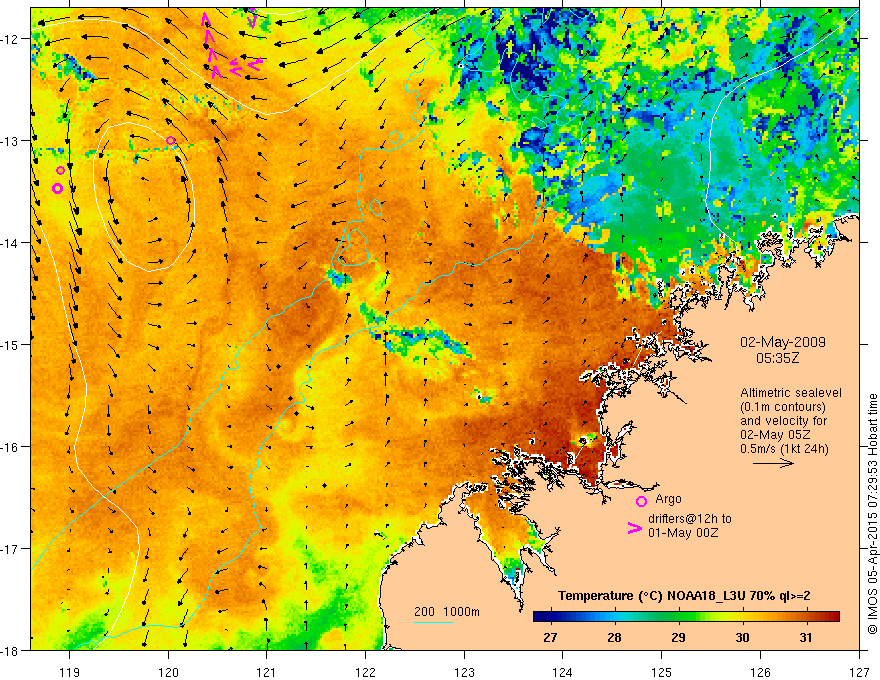The height and width of the screenshot is (680, 880).
Task: Click the latitude axis label -17
Action: click(10, 548)
